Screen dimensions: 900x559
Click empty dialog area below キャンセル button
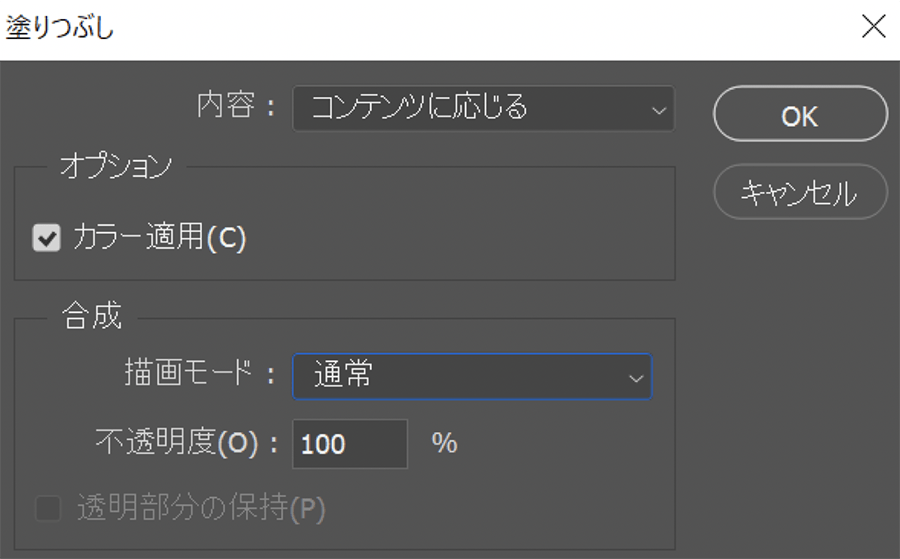pos(790,380)
